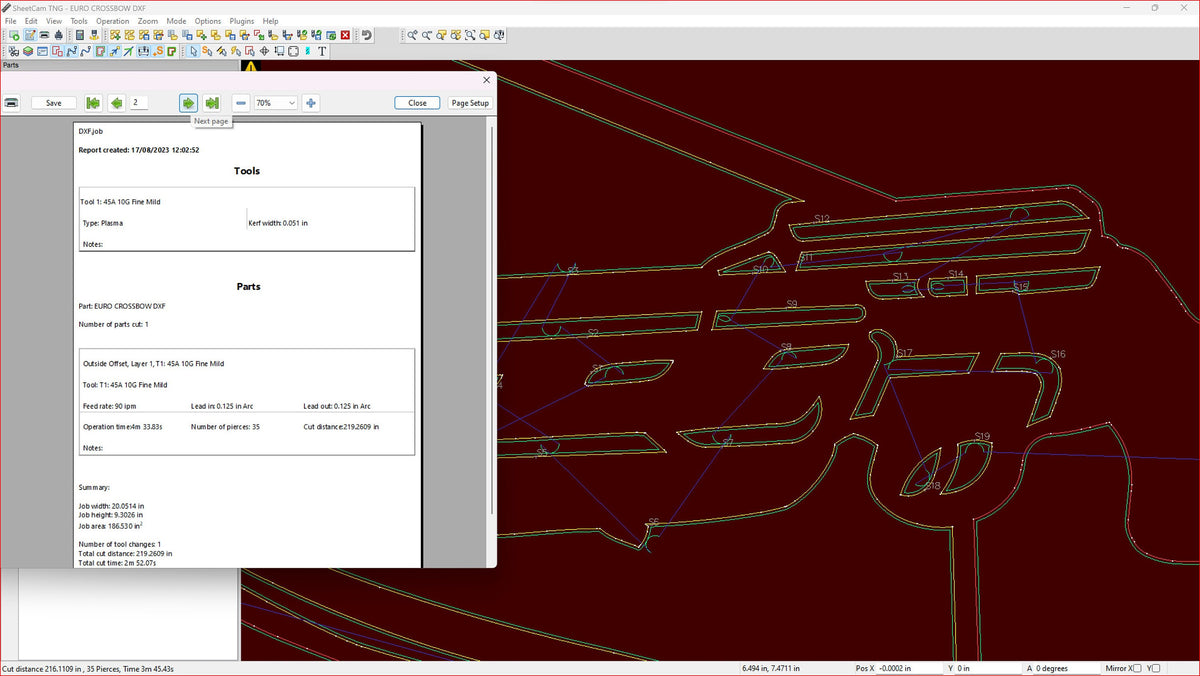
Task: Open the 70% zoom level dropdown
Action: pyautogui.click(x=275, y=103)
